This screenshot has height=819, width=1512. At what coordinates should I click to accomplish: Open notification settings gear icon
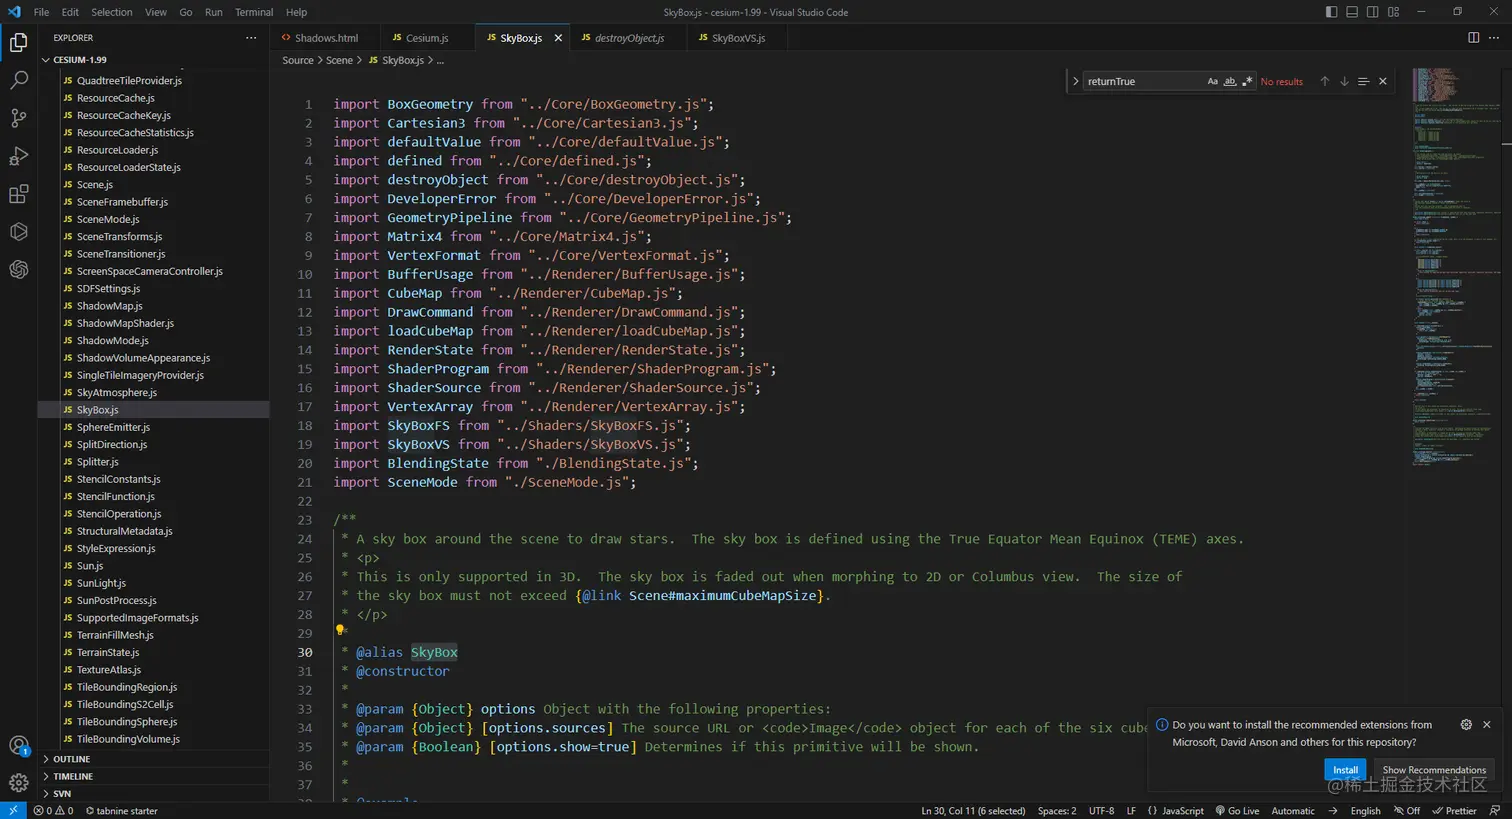1466,725
